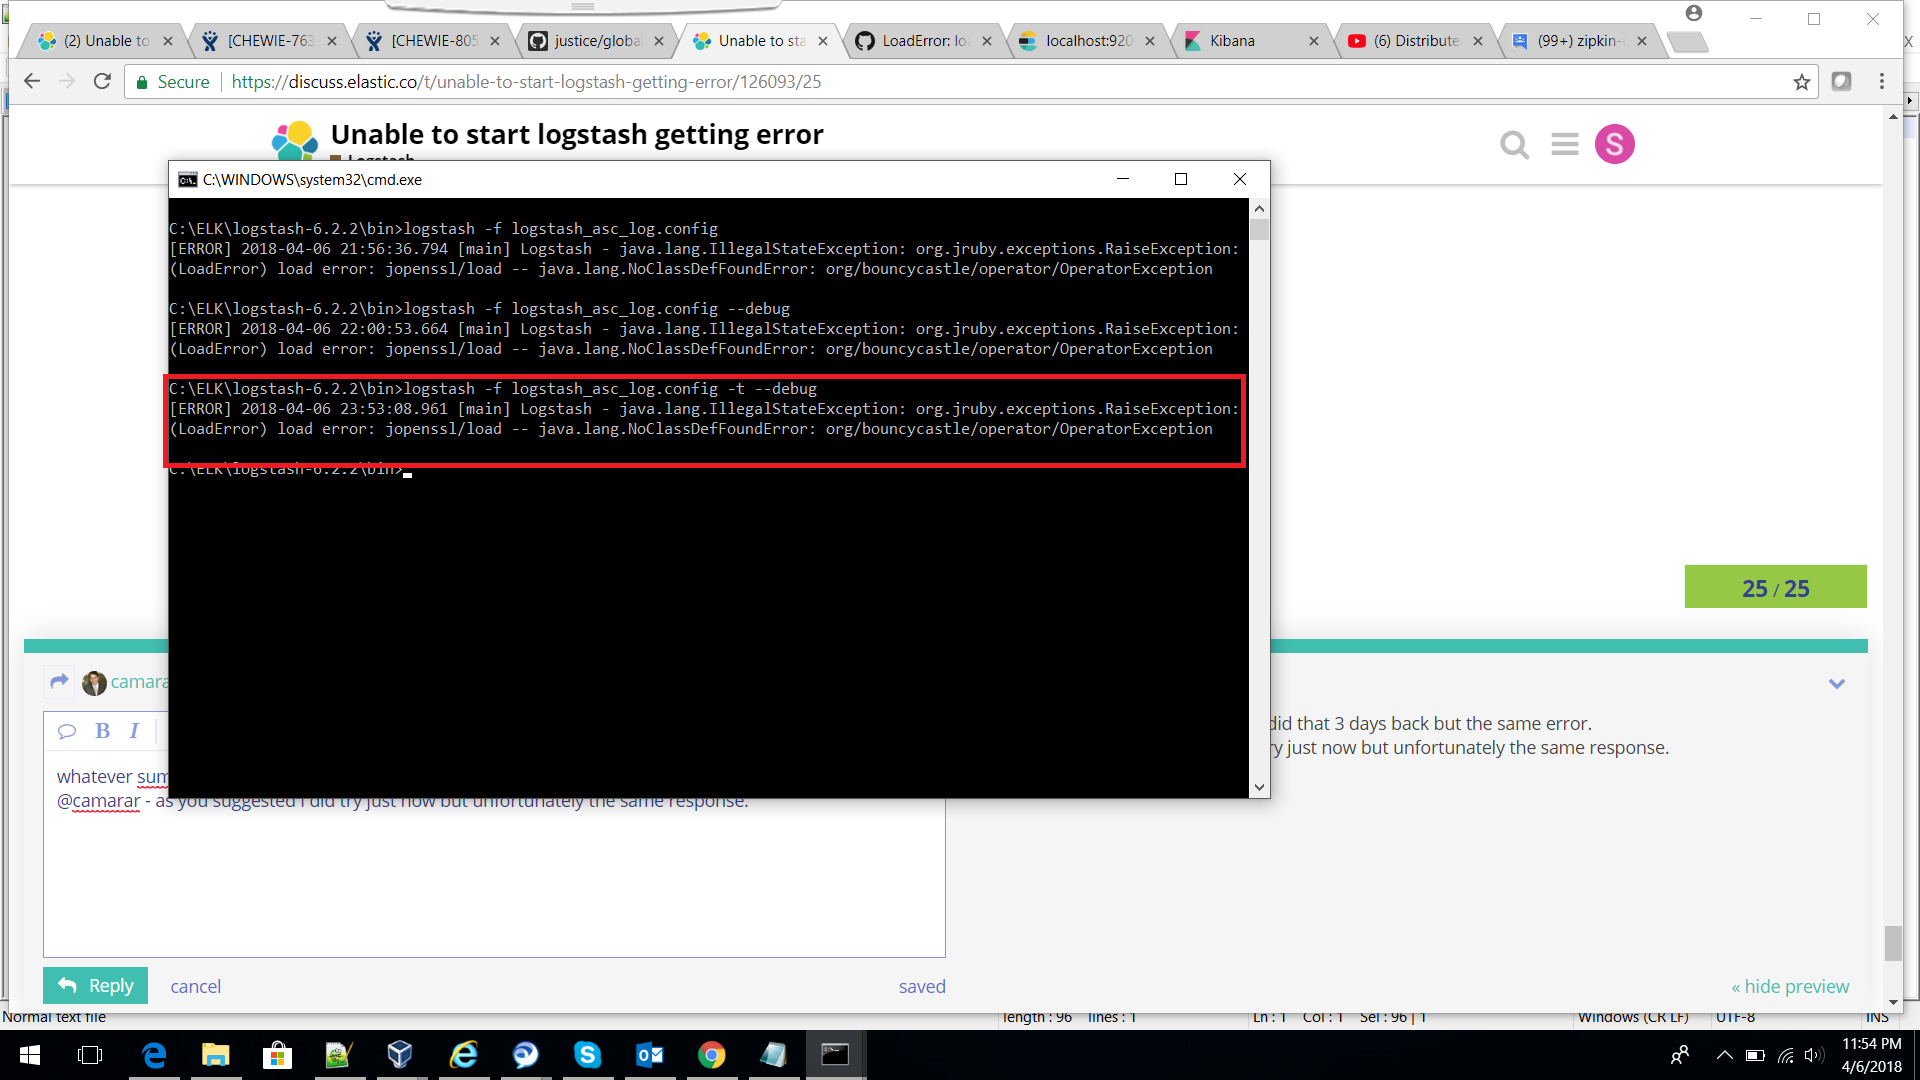Reload the page with refresh icon

point(101,82)
